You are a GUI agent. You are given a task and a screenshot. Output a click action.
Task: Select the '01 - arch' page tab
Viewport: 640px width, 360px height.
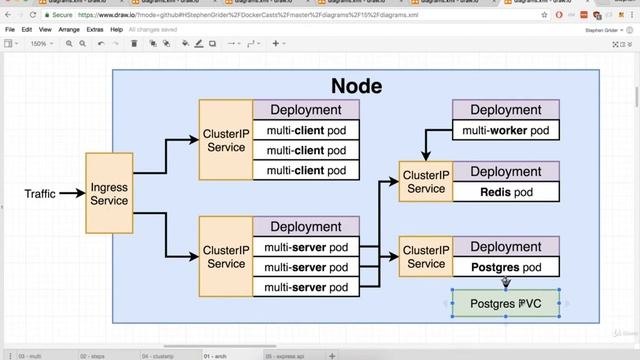pos(215,356)
